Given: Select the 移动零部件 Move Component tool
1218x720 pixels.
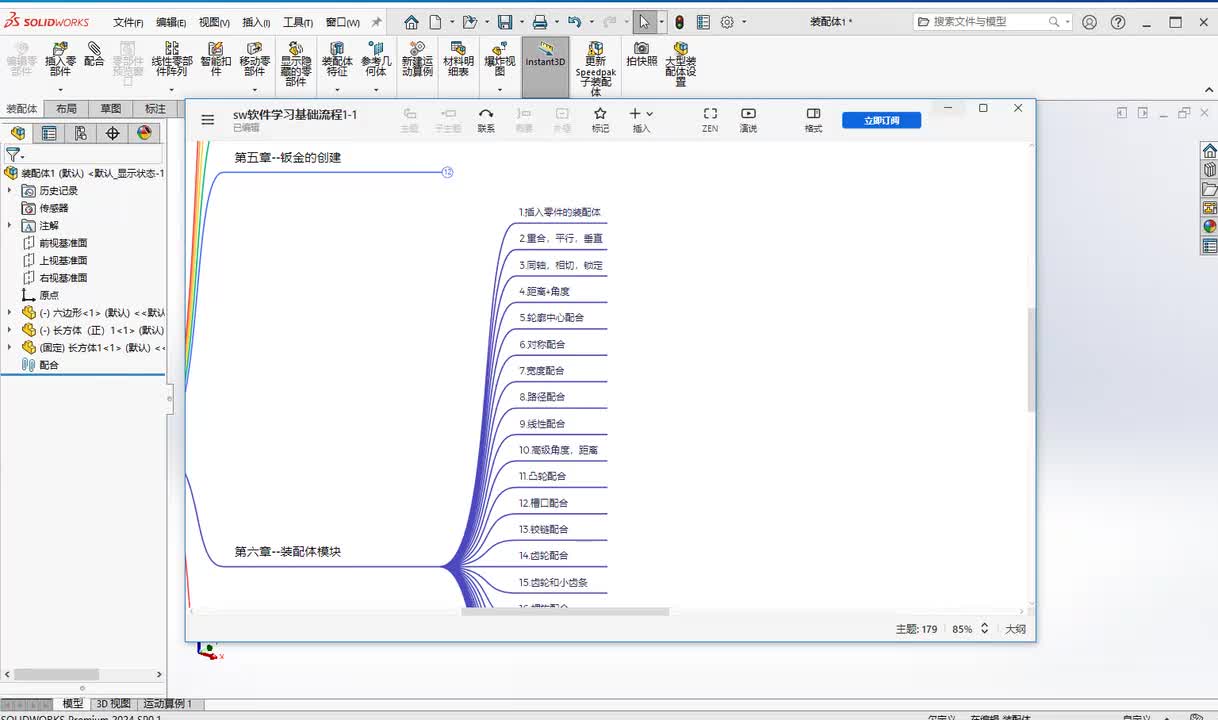Looking at the screenshot, I should [x=255, y=58].
